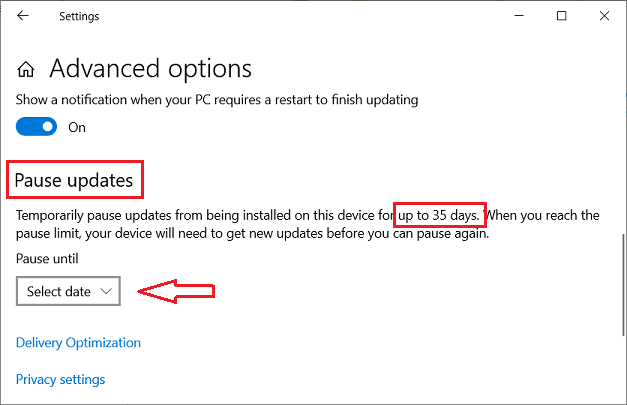Click the Settings title in the title bar
Screen dimensions: 627x405
pyautogui.click(x=79, y=16)
